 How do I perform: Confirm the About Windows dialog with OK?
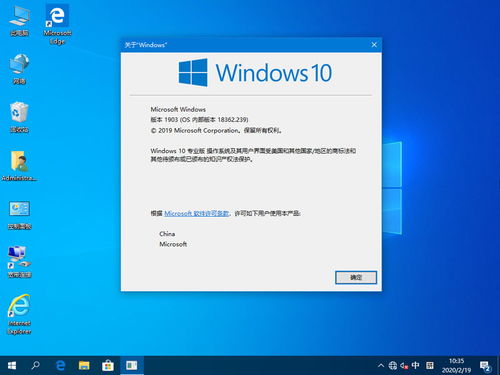pyautogui.click(x=356, y=277)
